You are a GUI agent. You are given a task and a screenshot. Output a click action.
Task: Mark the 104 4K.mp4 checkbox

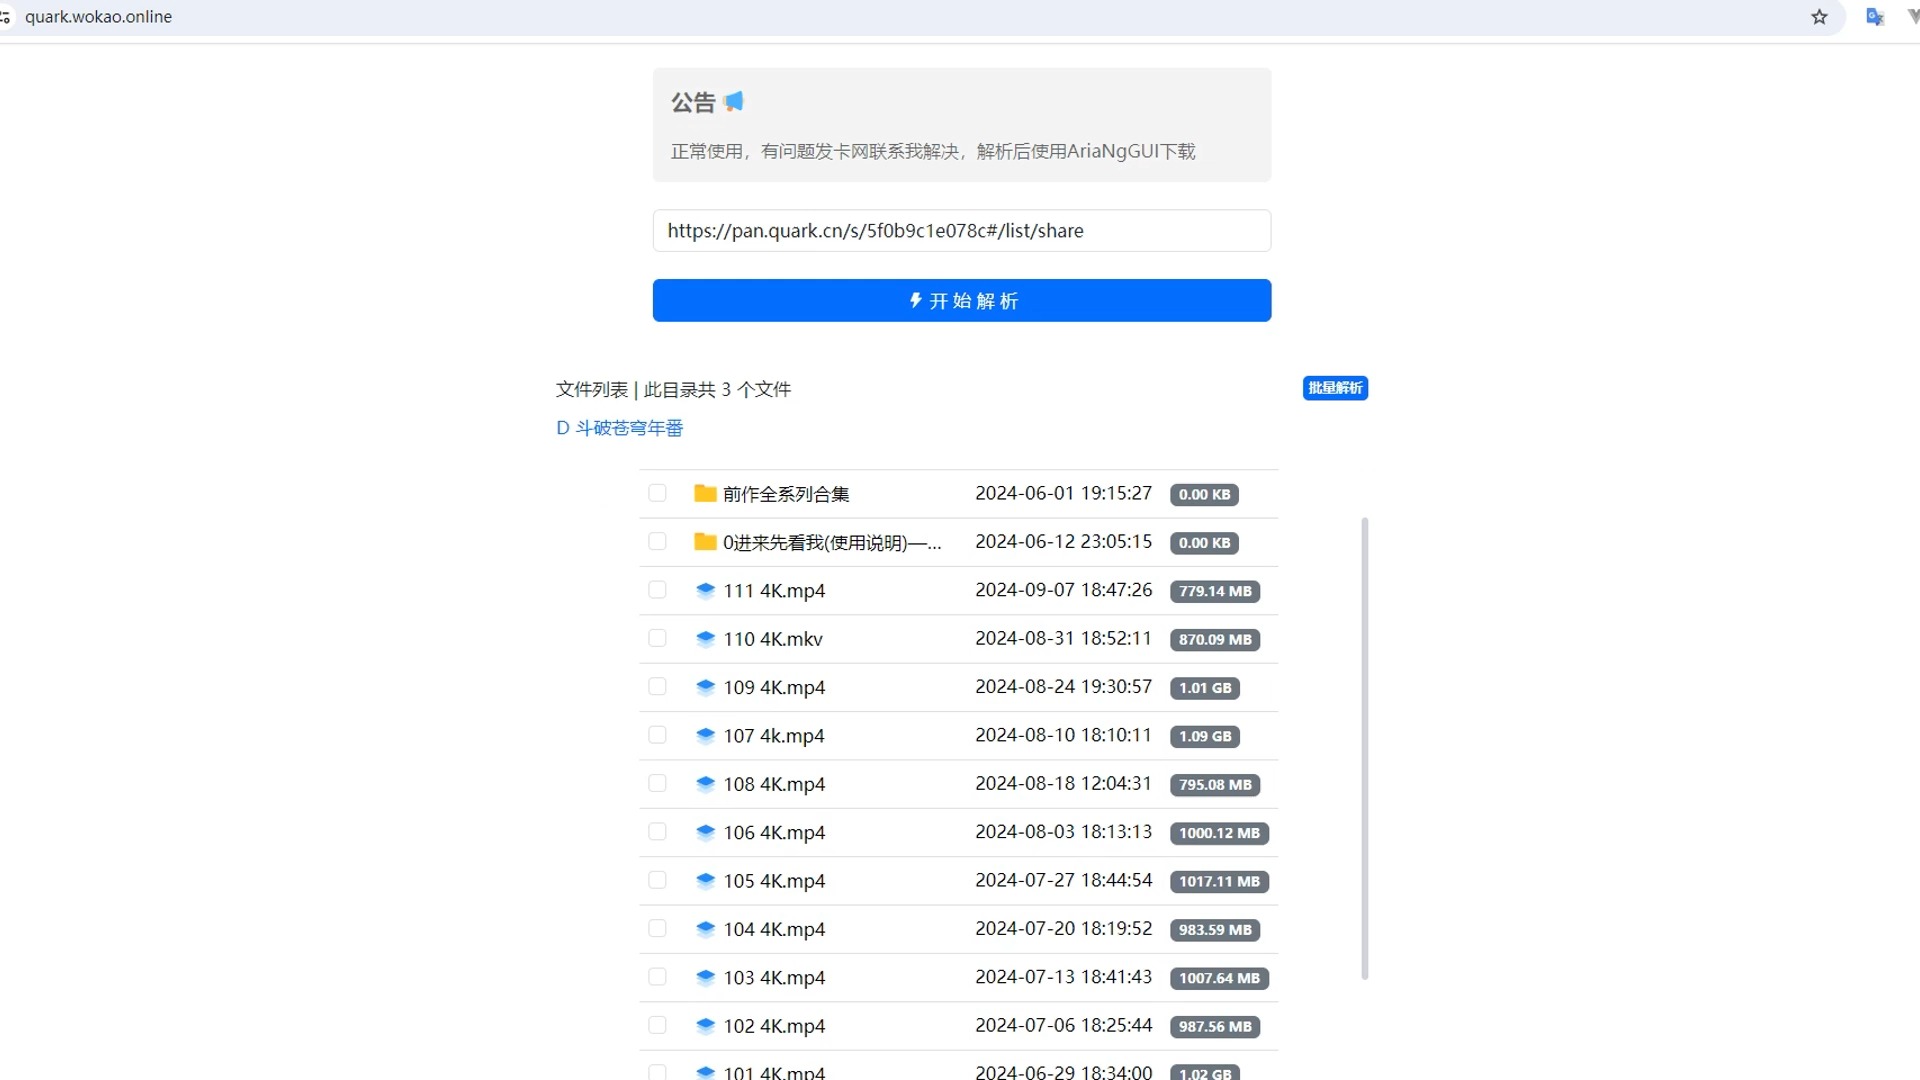click(657, 928)
